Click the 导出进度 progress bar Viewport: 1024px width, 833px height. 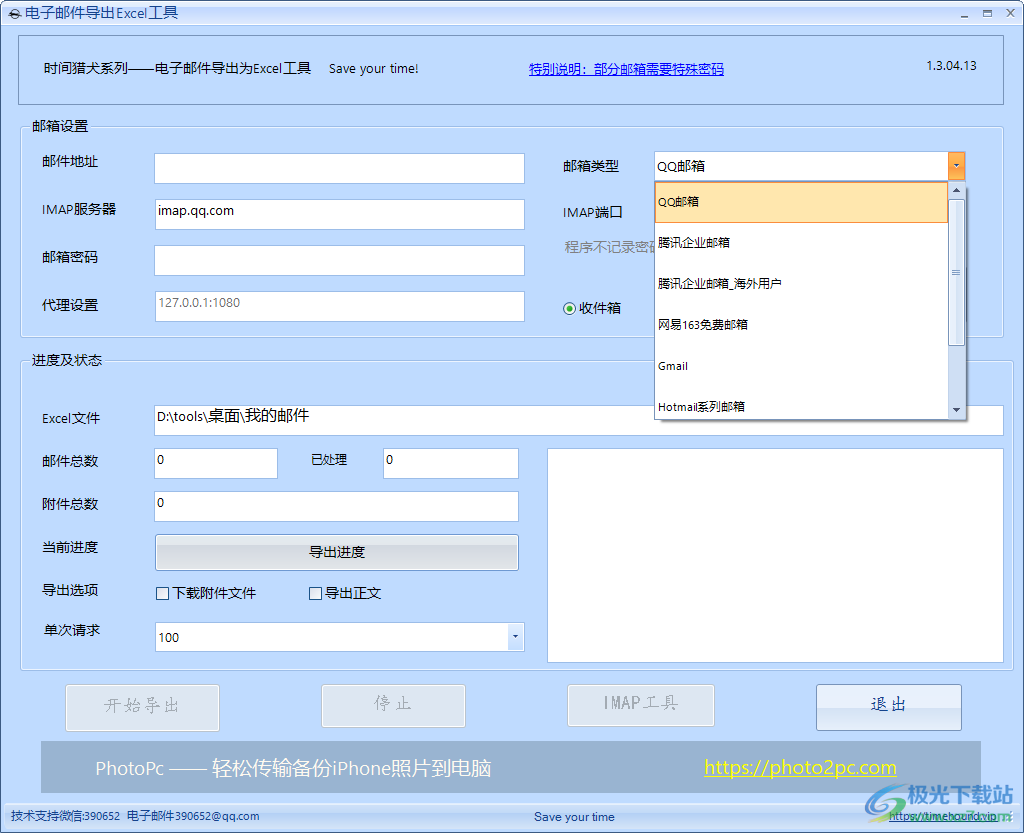click(336, 551)
